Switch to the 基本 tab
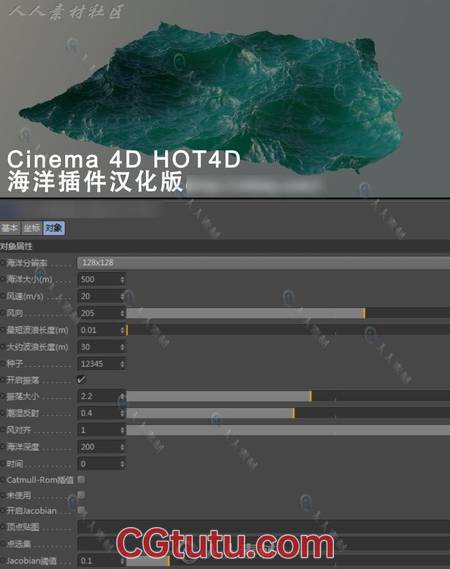The image size is (450, 569). (10, 228)
